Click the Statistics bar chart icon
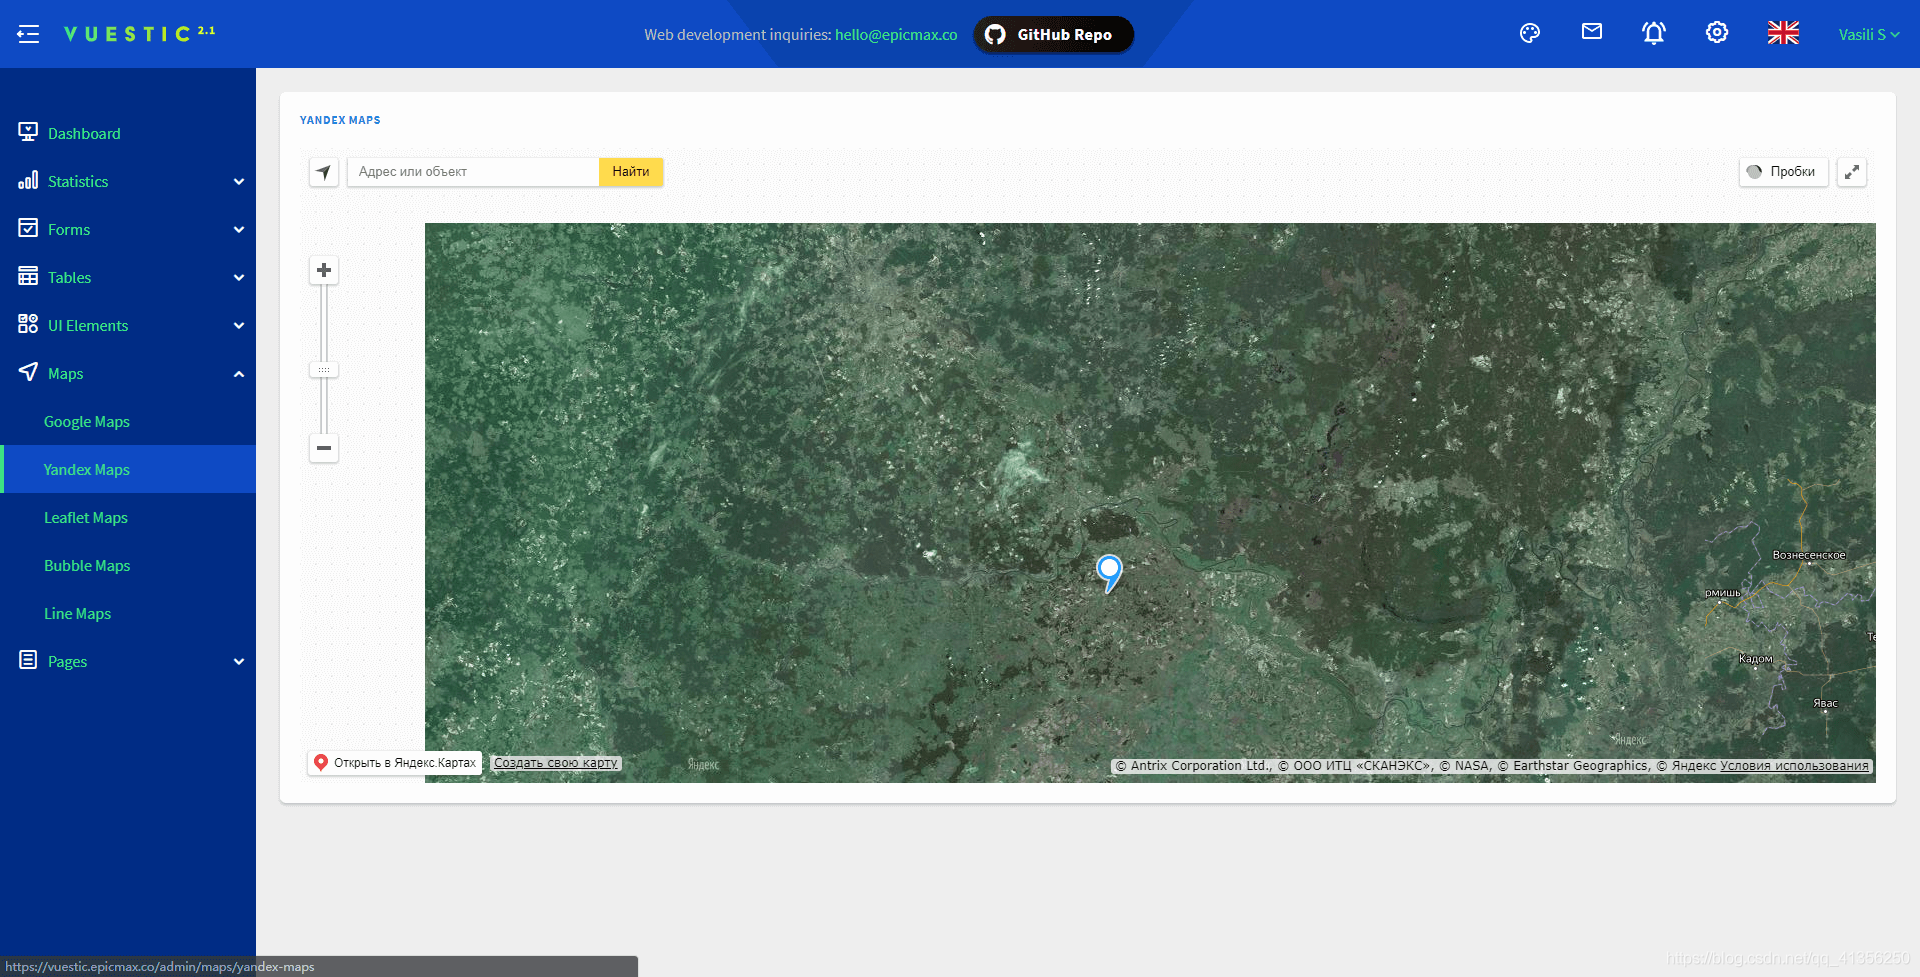1920x977 pixels. tap(28, 180)
